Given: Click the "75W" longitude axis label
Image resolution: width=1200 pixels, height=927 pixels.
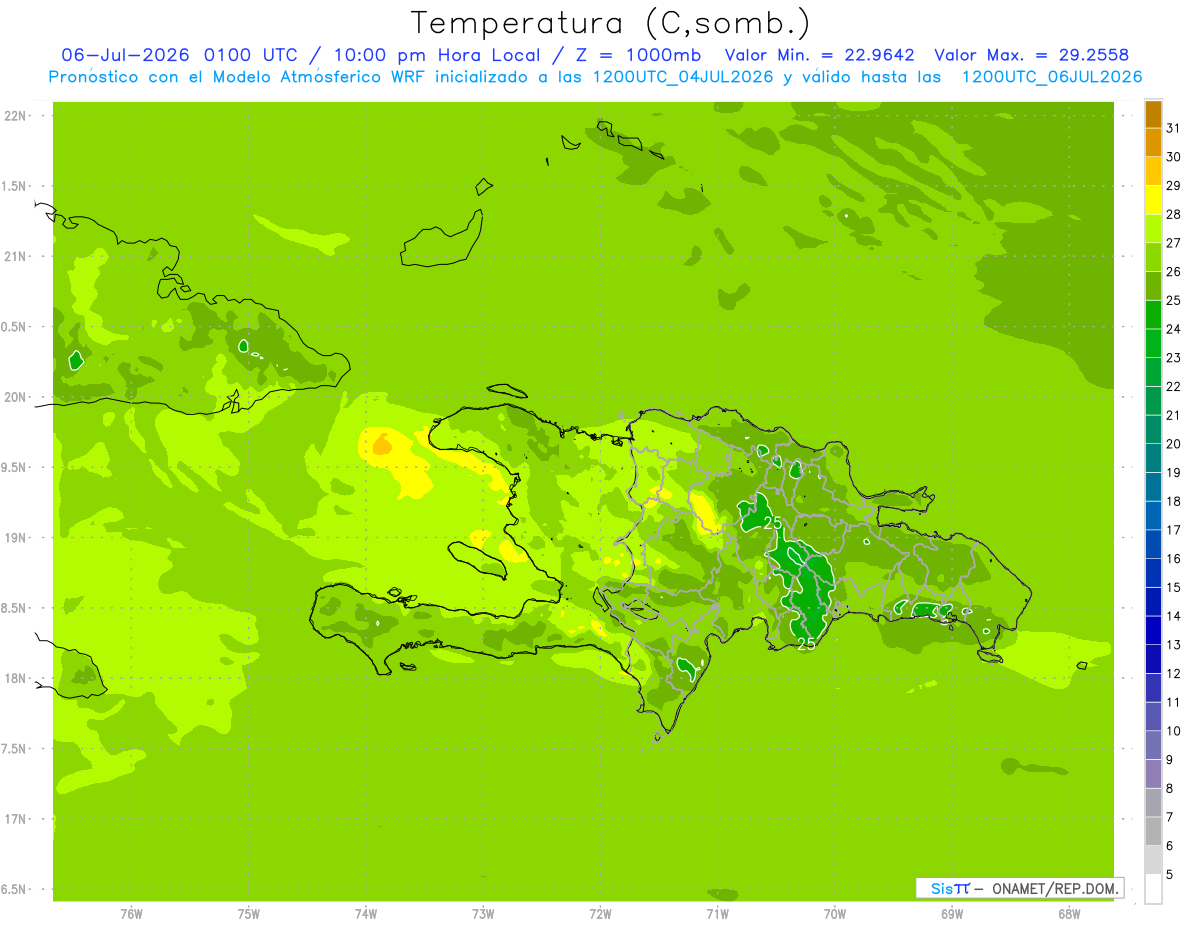Looking at the screenshot, I should coord(249,914).
